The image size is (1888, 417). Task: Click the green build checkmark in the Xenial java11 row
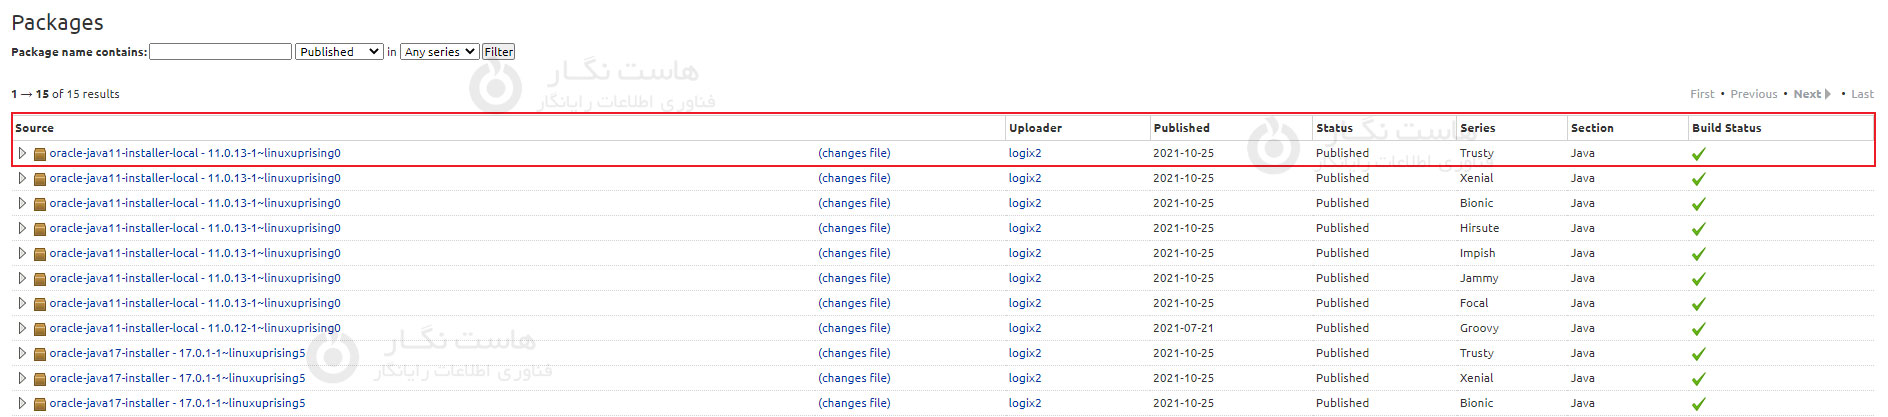tap(1698, 179)
